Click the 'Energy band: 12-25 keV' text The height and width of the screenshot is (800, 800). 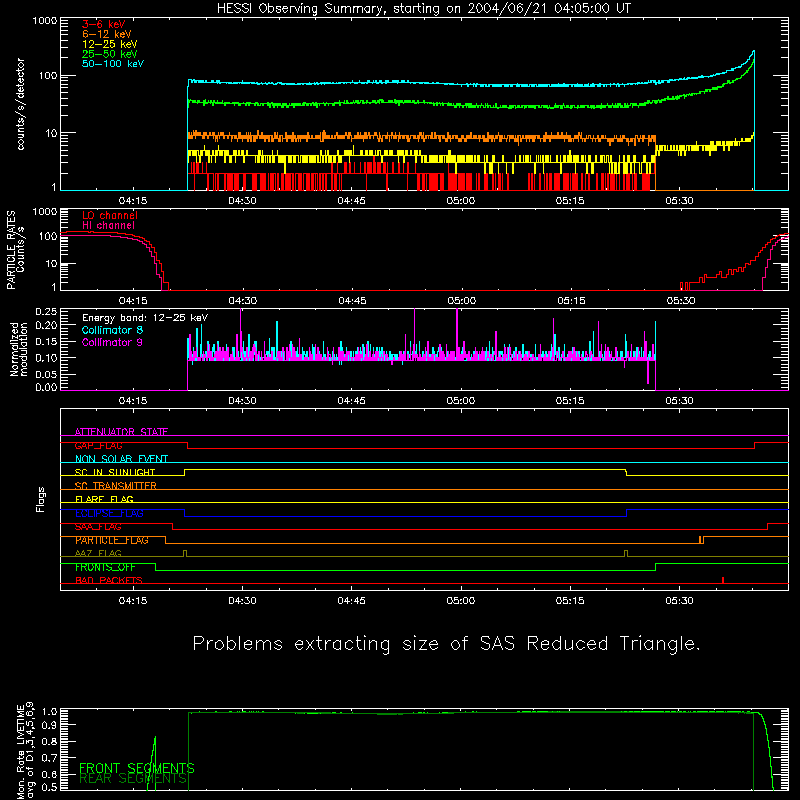(145, 318)
